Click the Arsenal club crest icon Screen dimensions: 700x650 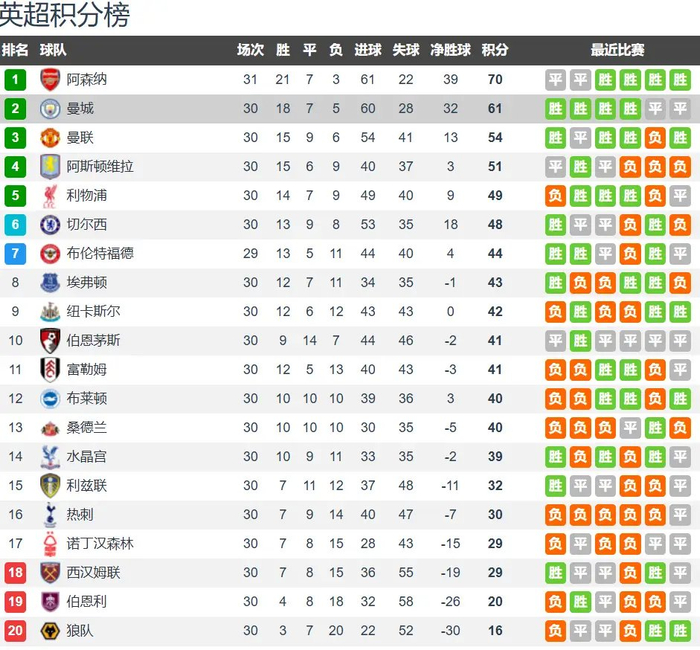(50, 80)
